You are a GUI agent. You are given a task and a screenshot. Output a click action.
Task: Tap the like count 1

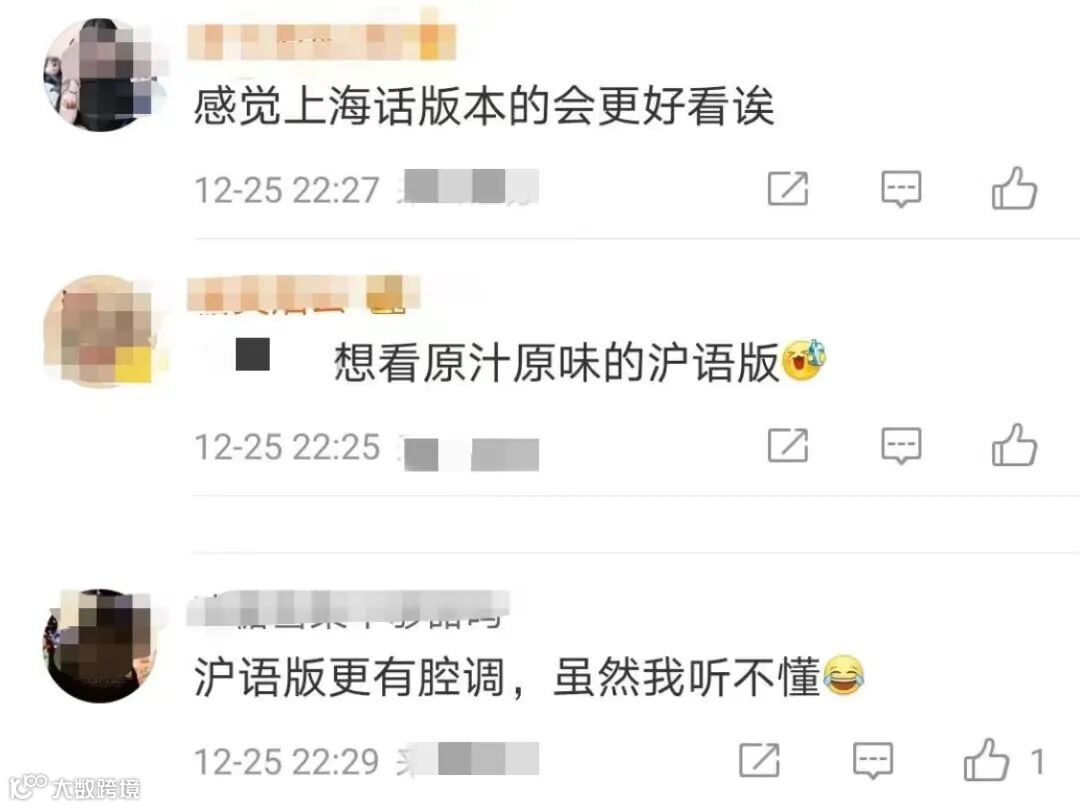pyautogui.click(x=1037, y=762)
